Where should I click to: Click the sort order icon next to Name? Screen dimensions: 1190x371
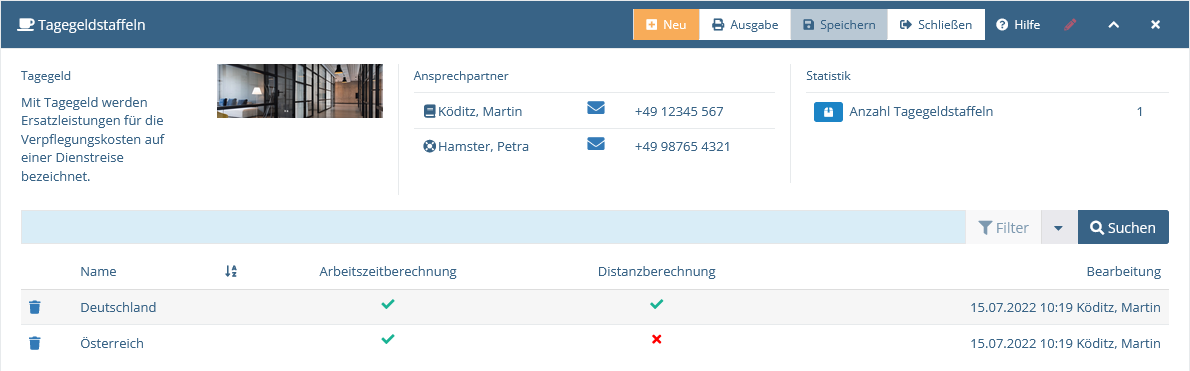coord(231,271)
